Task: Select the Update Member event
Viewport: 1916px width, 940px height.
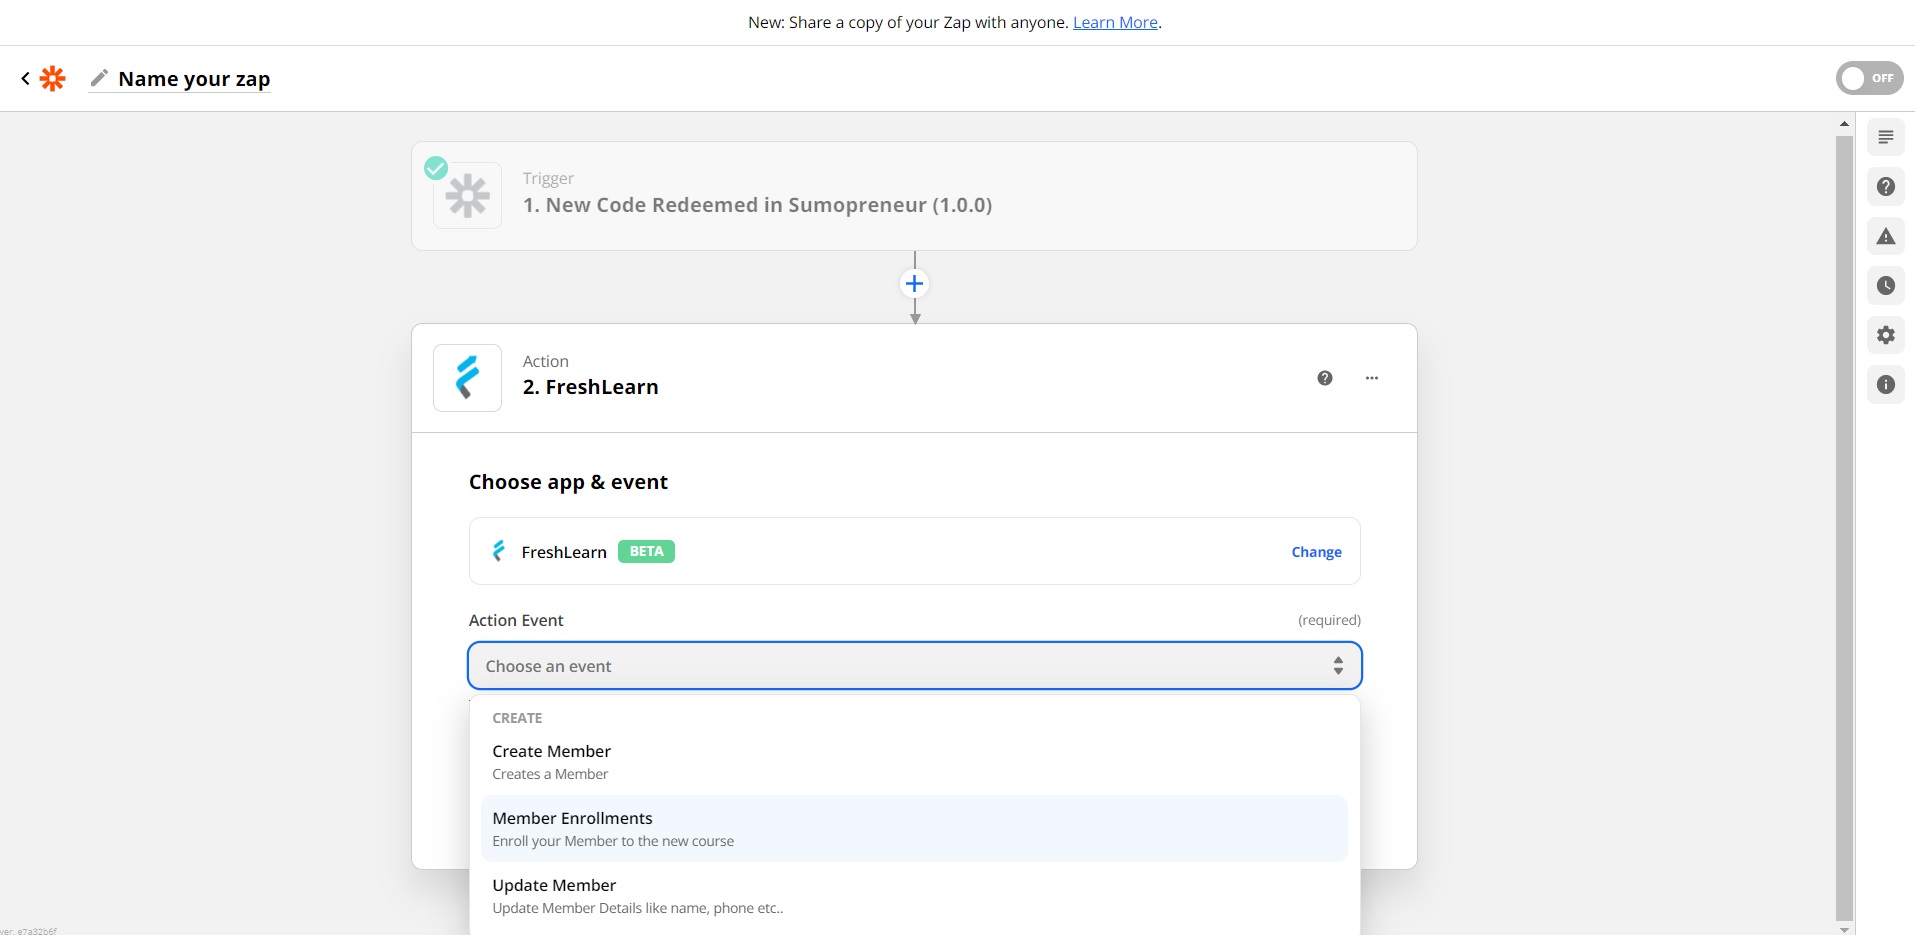Action: click(914, 896)
